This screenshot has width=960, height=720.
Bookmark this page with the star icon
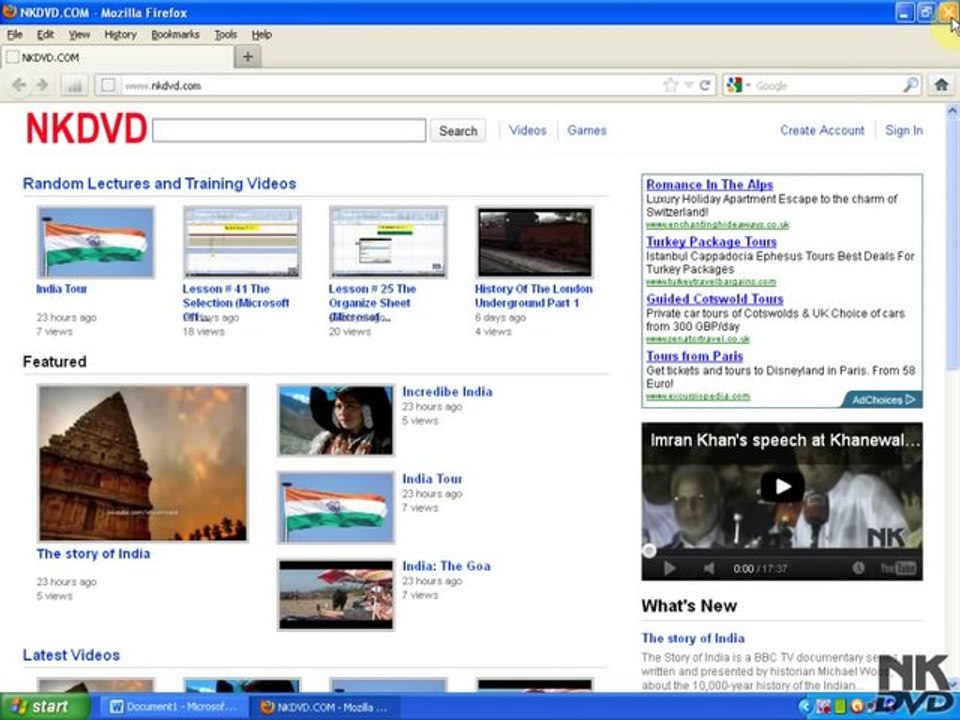click(670, 85)
